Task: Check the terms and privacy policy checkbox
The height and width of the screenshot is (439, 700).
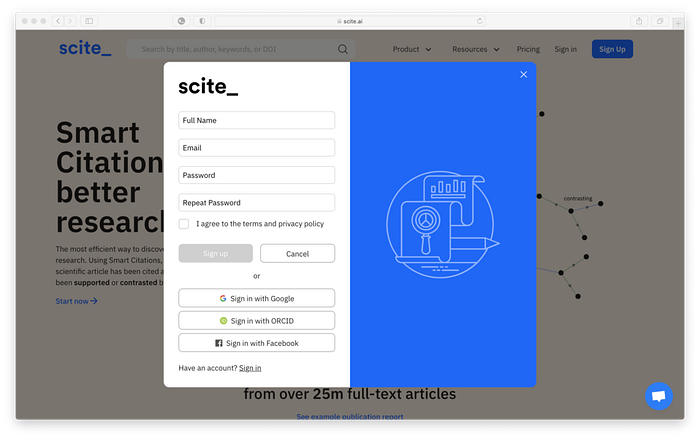Action: (x=183, y=224)
